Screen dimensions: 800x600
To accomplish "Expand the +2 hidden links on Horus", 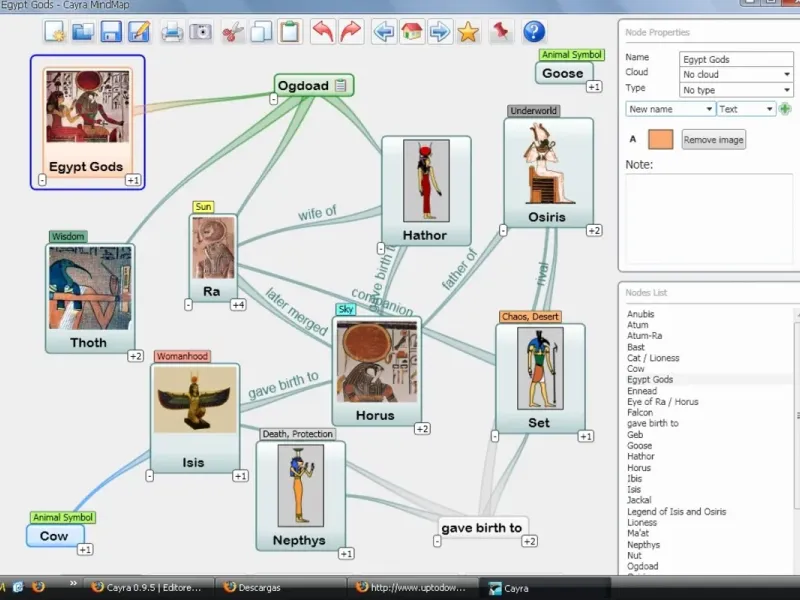I will click(422, 429).
